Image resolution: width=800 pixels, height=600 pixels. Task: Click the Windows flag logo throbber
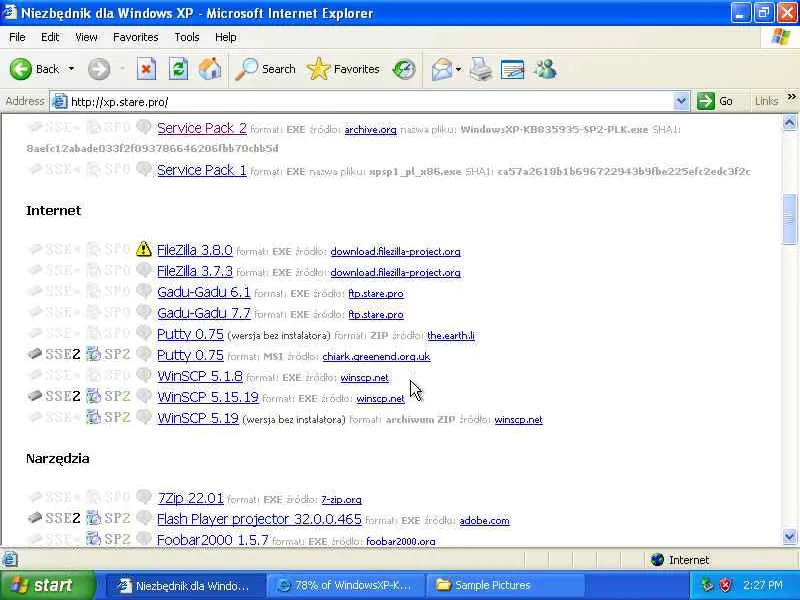point(781,37)
